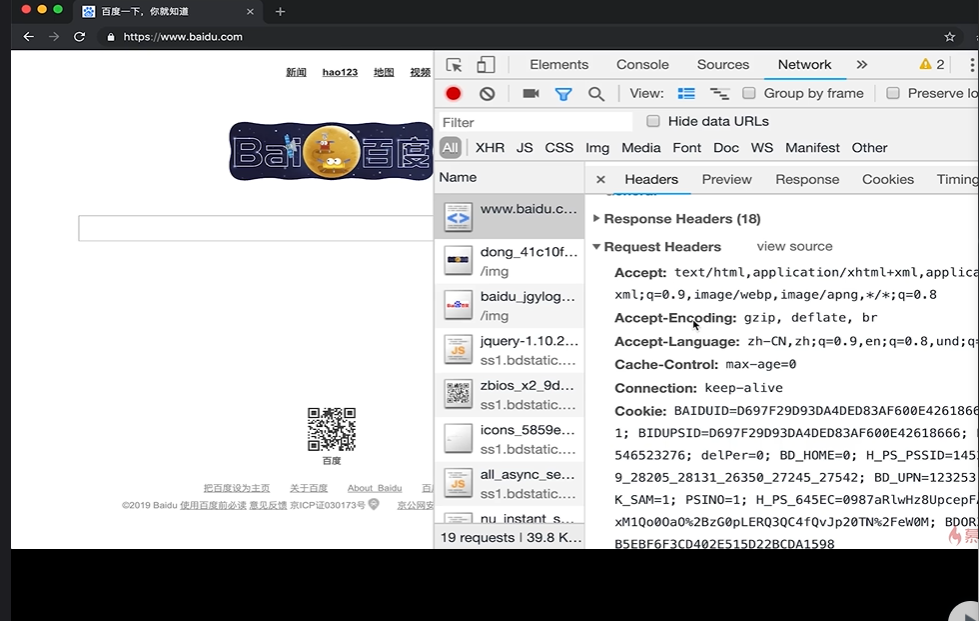Filter requests by Media
This screenshot has width=979, height=621.
641,148
